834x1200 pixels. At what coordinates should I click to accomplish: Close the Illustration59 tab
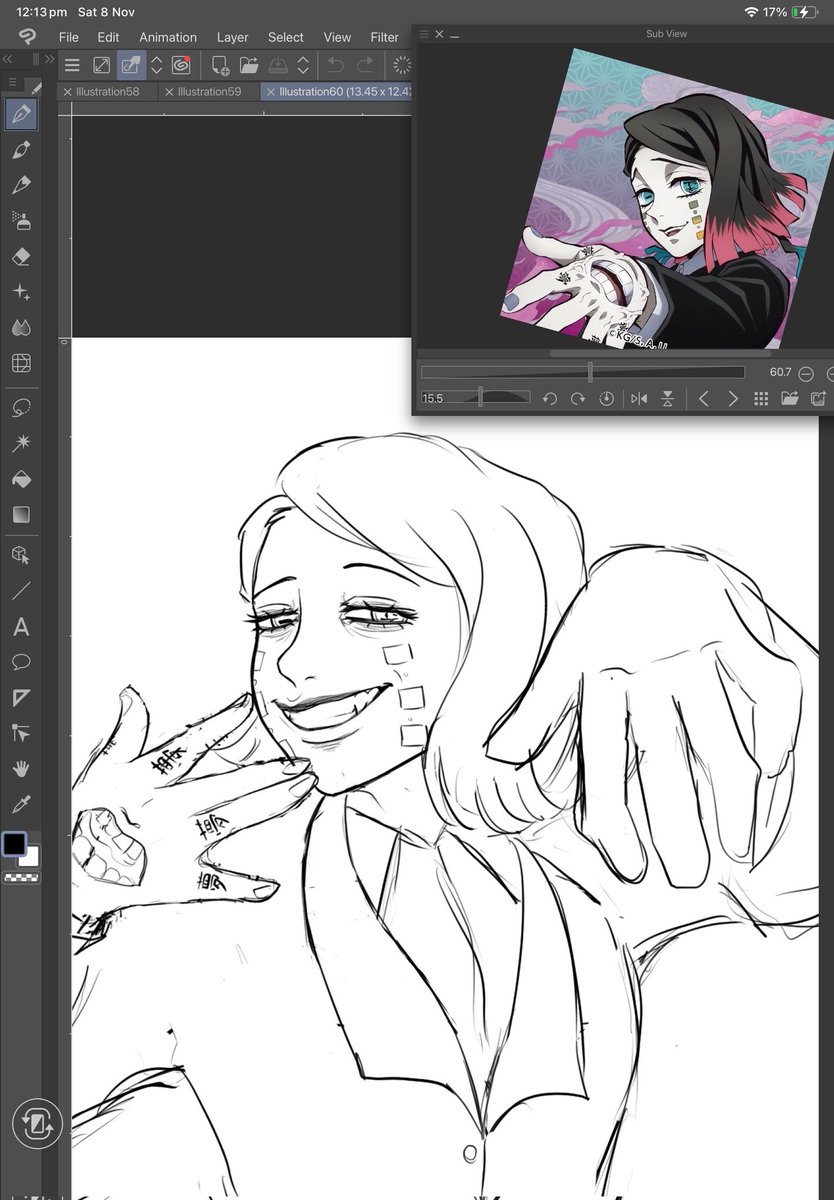pos(169,92)
